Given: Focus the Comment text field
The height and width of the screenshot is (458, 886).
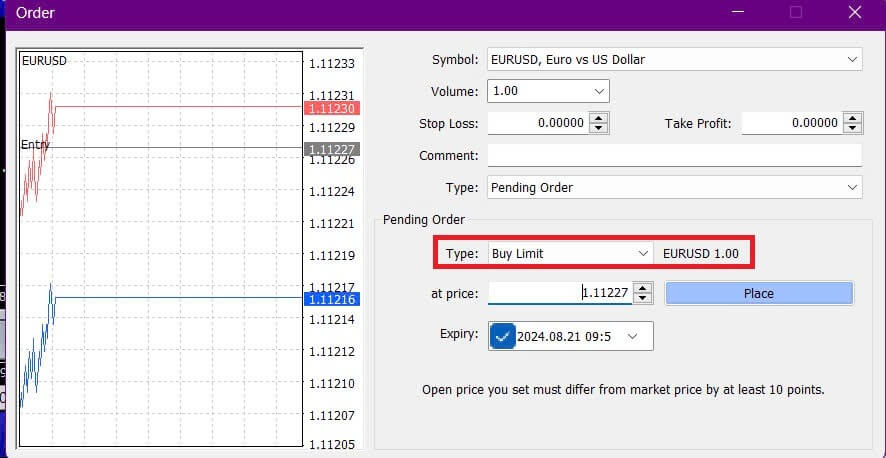Looking at the screenshot, I should tap(674, 155).
